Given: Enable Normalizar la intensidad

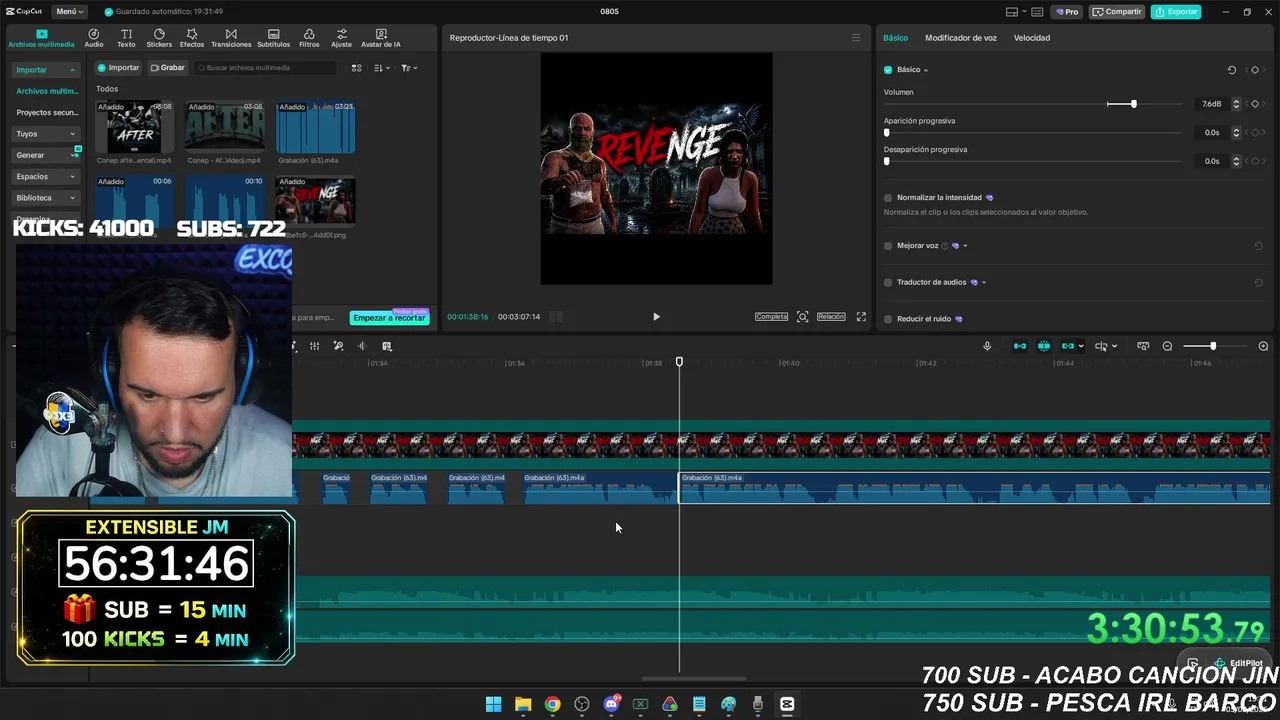Looking at the screenshot, I should click(888, 198).
